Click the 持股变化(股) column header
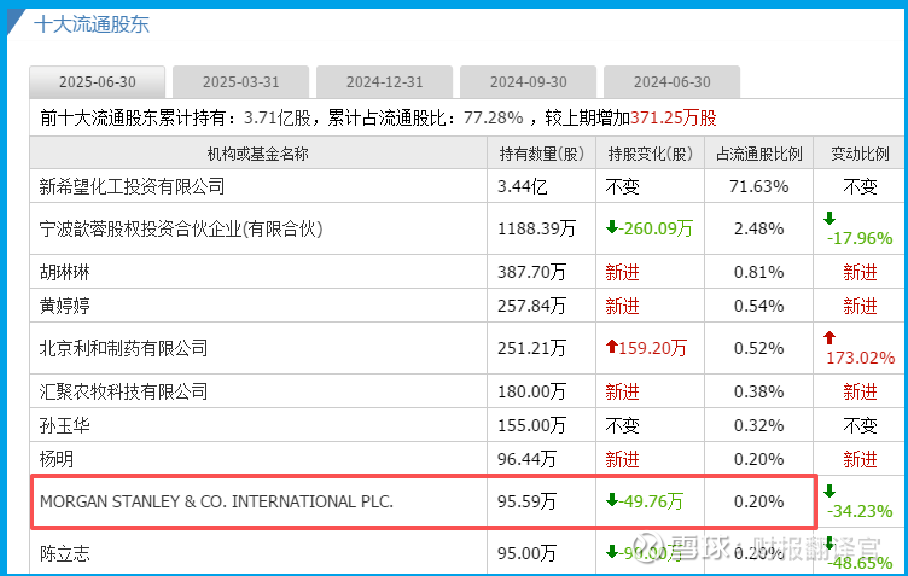This screenshot has width=908, height=576. tap(650, 153)
